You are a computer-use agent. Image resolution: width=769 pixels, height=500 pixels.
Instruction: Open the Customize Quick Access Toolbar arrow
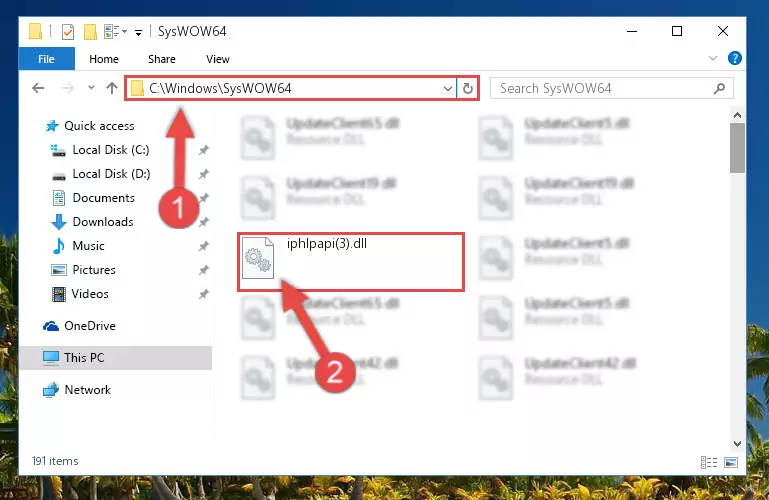tap(139, 33)
